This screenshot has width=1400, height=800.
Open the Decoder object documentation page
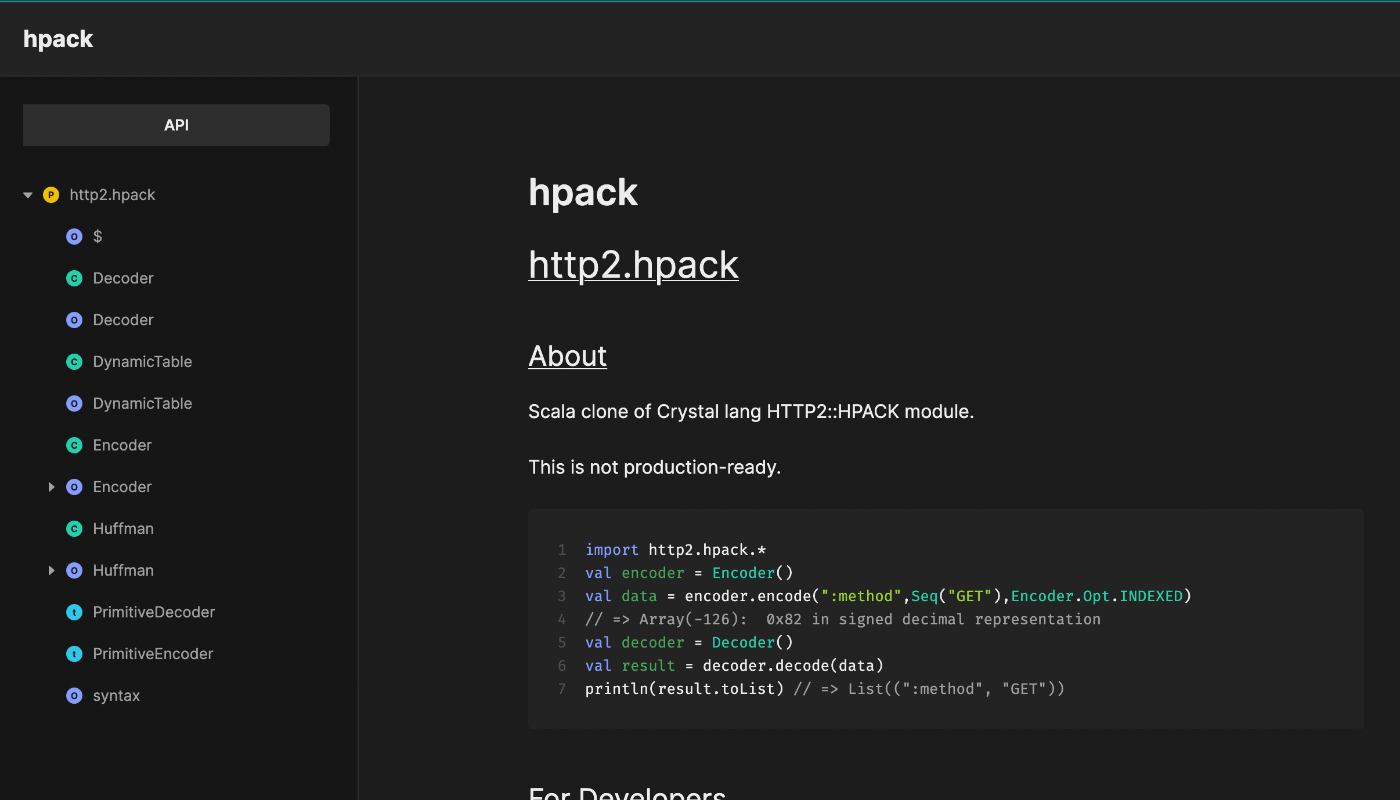(123, 319)
